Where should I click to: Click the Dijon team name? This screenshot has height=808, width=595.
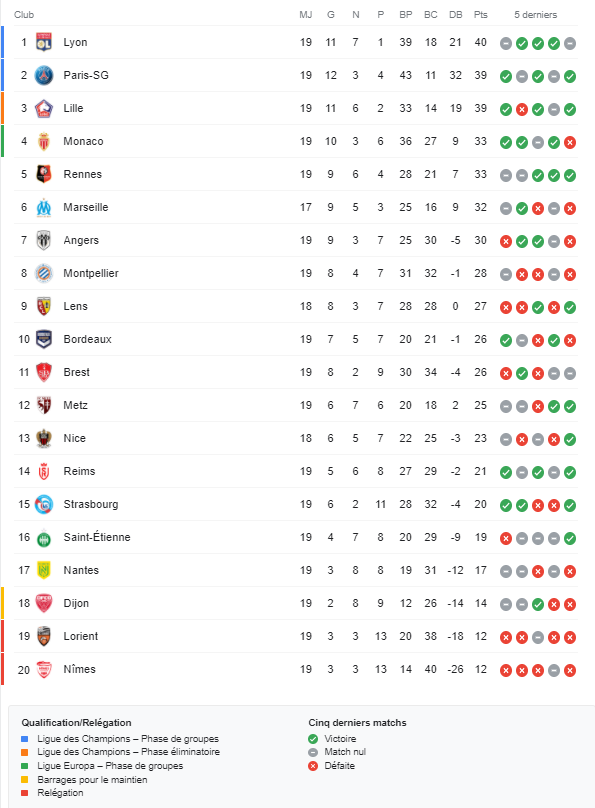(76, 603)
